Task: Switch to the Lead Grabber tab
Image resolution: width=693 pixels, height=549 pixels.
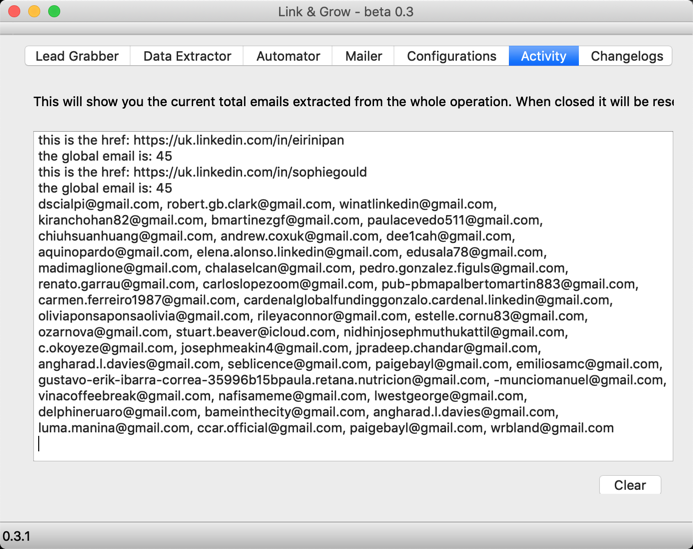Action: 77,56
